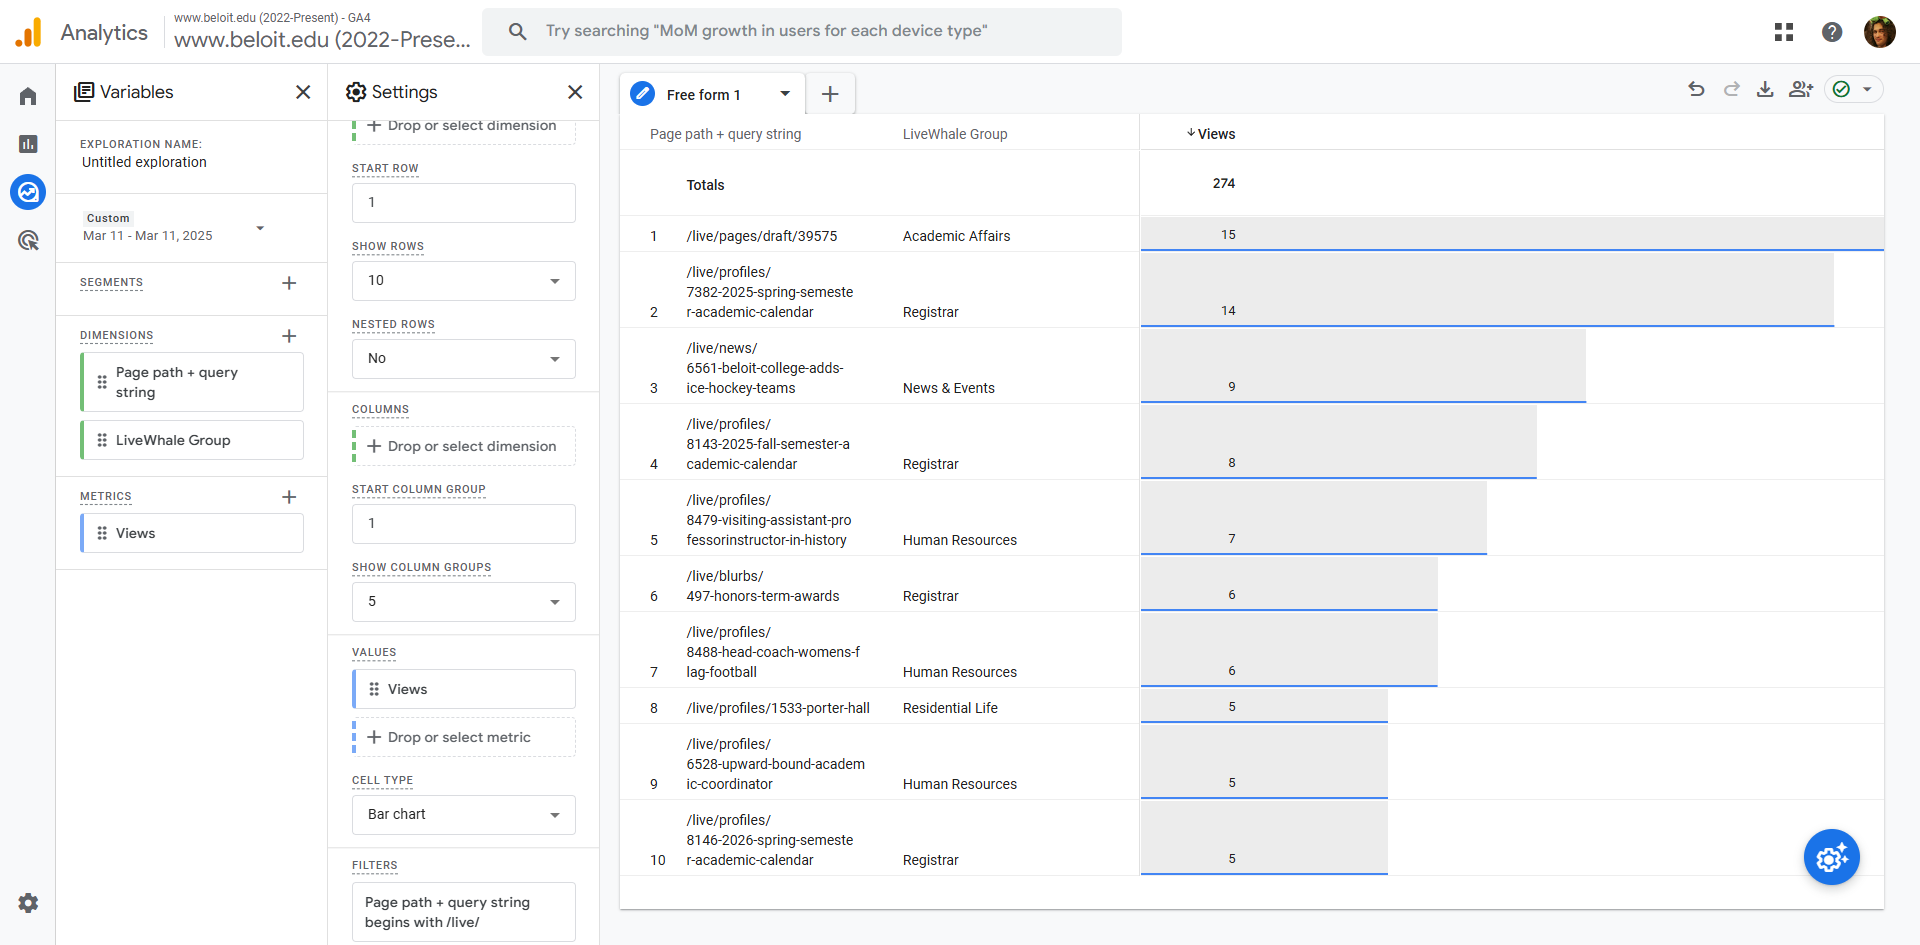Click the Academic Affairs cell
Image resolution: width=1920 pixels, height=945 pixels.
(956, 236)
